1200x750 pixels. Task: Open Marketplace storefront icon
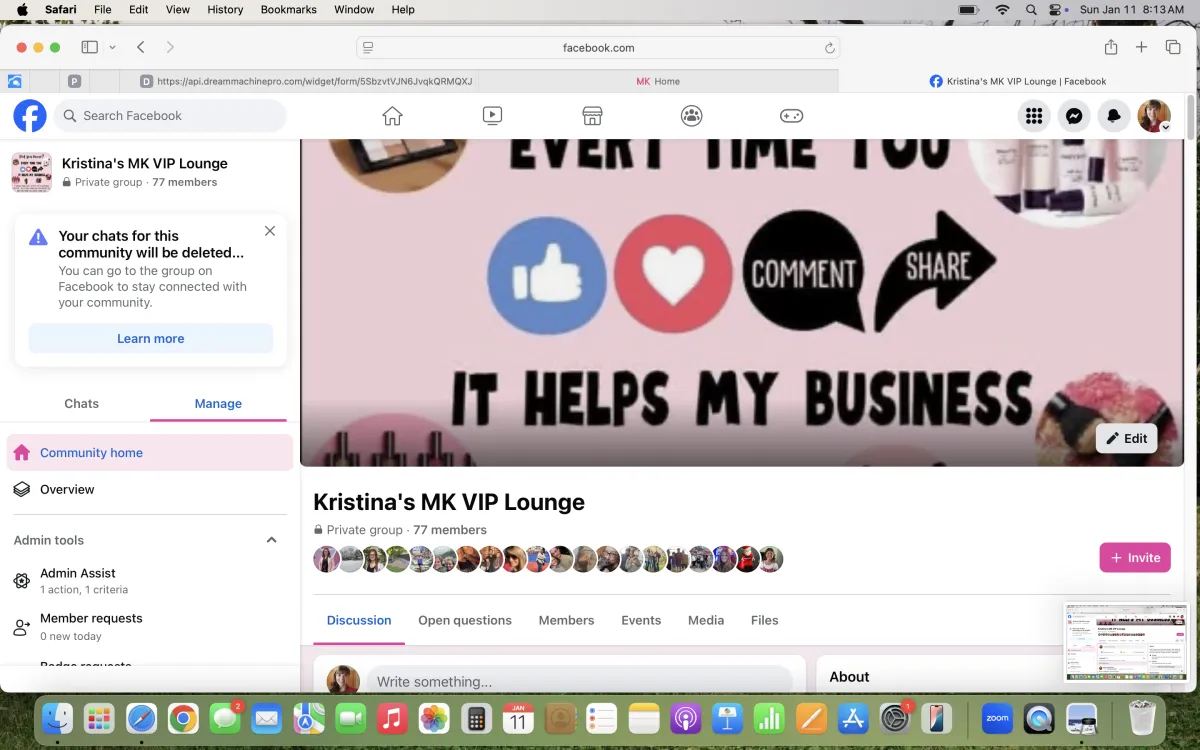click(592, 116)
